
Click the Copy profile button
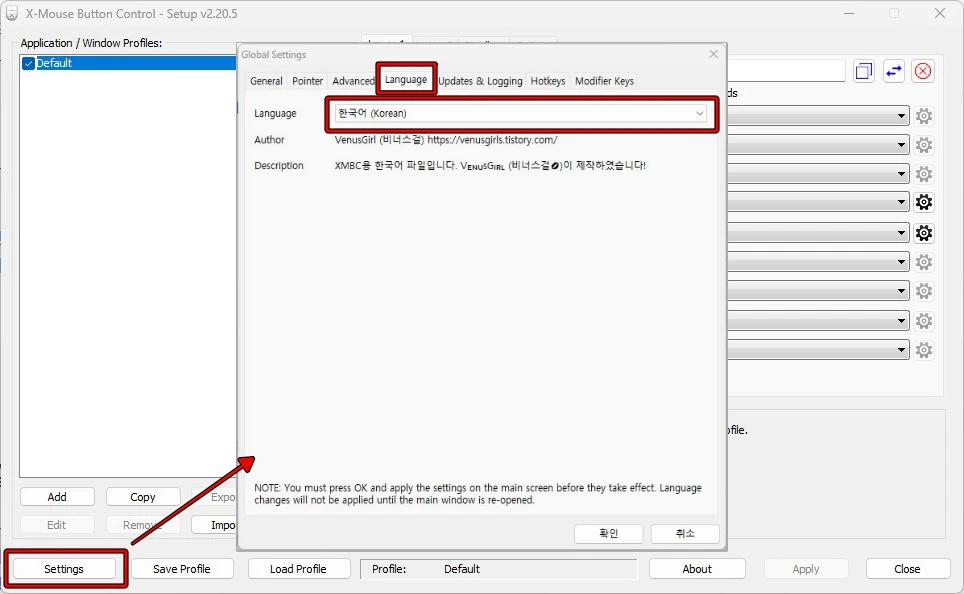tap(143, 497)
